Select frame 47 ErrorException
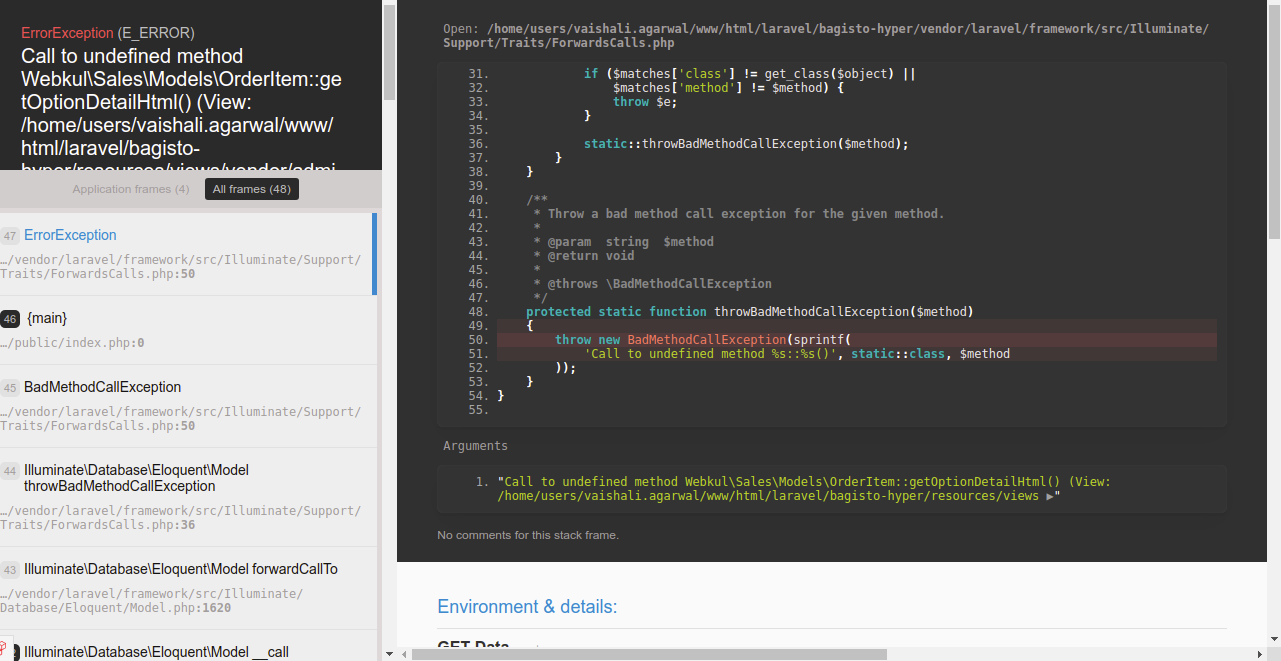This screenshot has width=1281, height=661. tap(187, 254)
